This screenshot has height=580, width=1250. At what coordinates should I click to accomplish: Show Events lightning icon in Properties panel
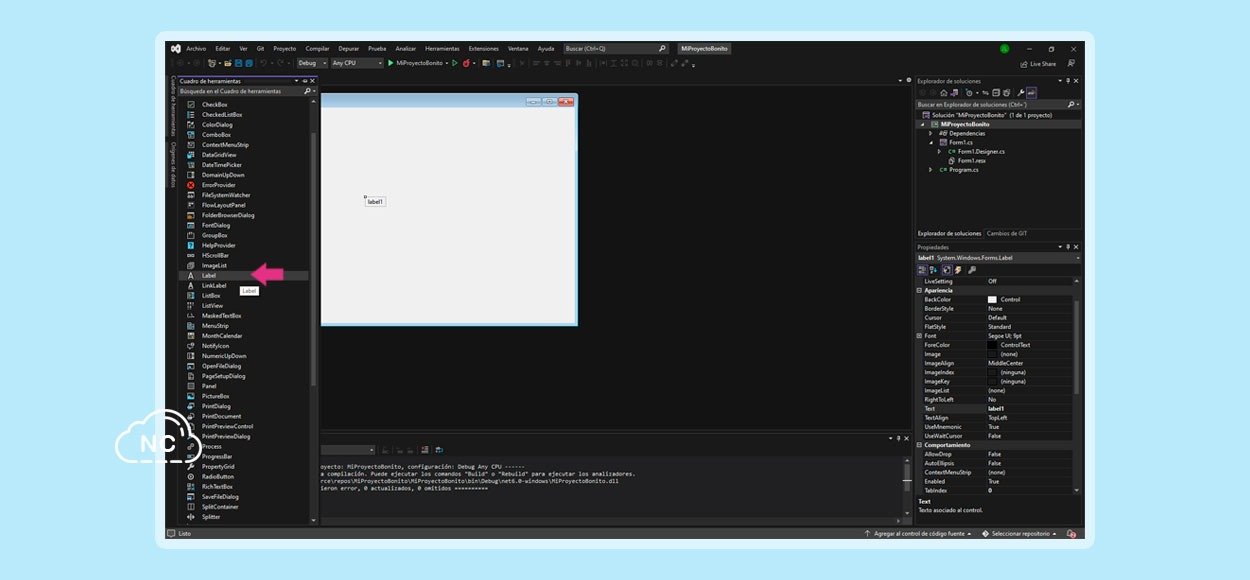tap(957, 269)
